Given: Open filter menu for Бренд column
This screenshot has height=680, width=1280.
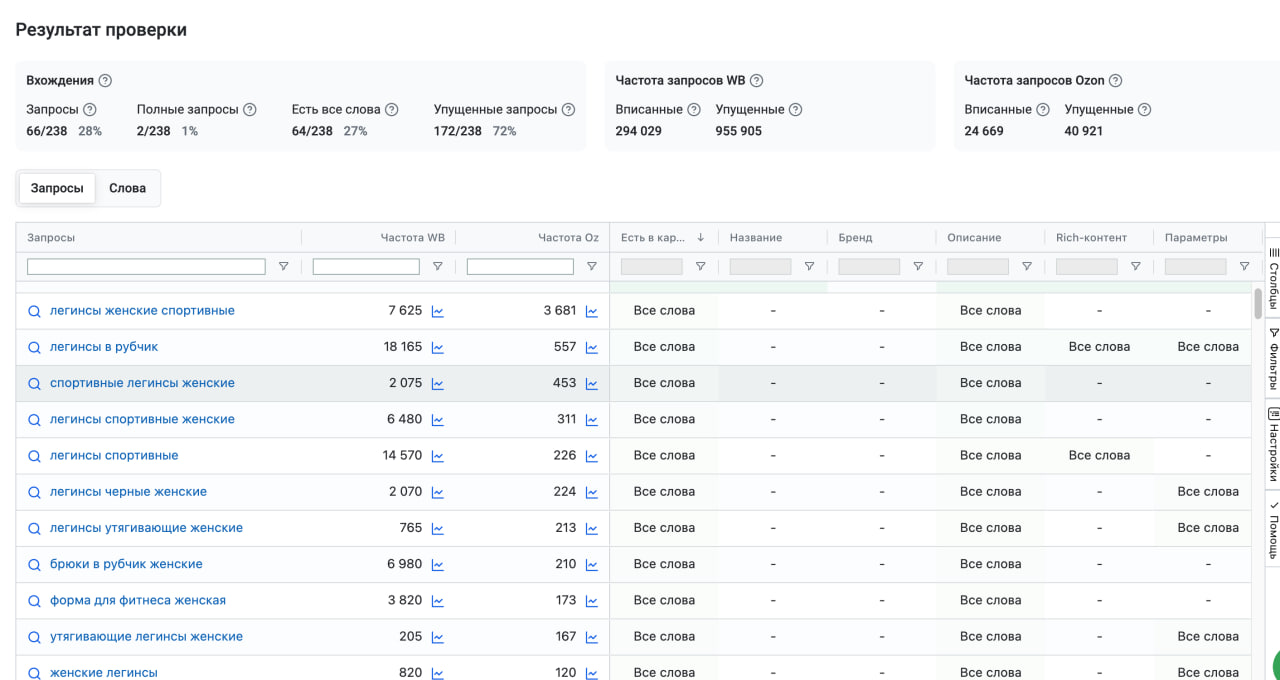Looking at the screenshot, I should (918, 267).
